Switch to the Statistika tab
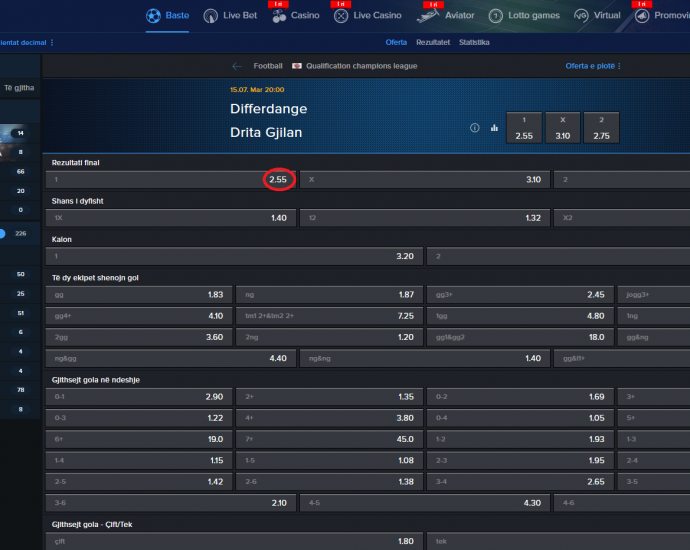The height and width of the screenshot is (550, 690). [x=474, y=42]
